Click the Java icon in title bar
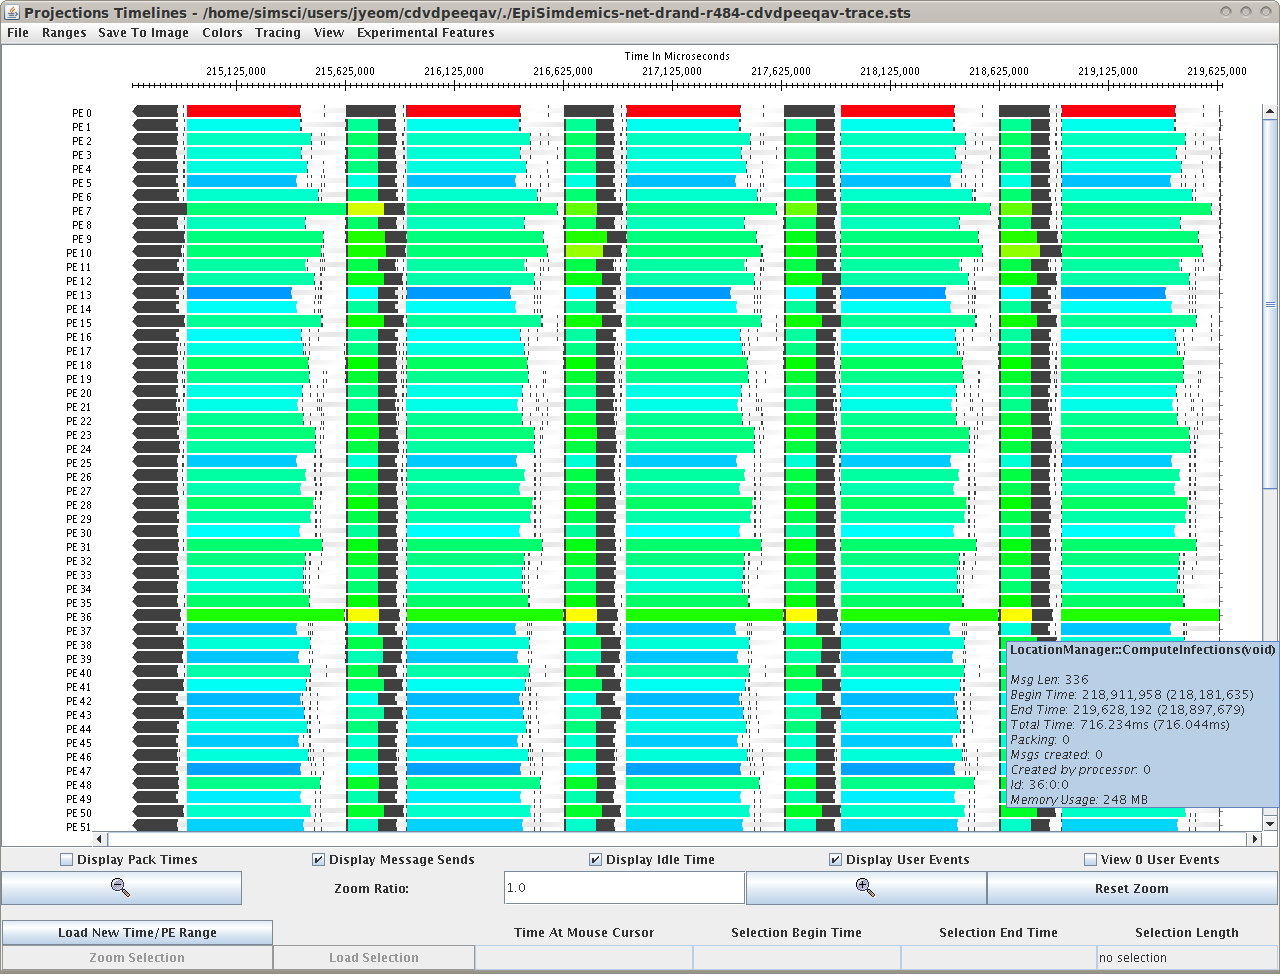 12,12
